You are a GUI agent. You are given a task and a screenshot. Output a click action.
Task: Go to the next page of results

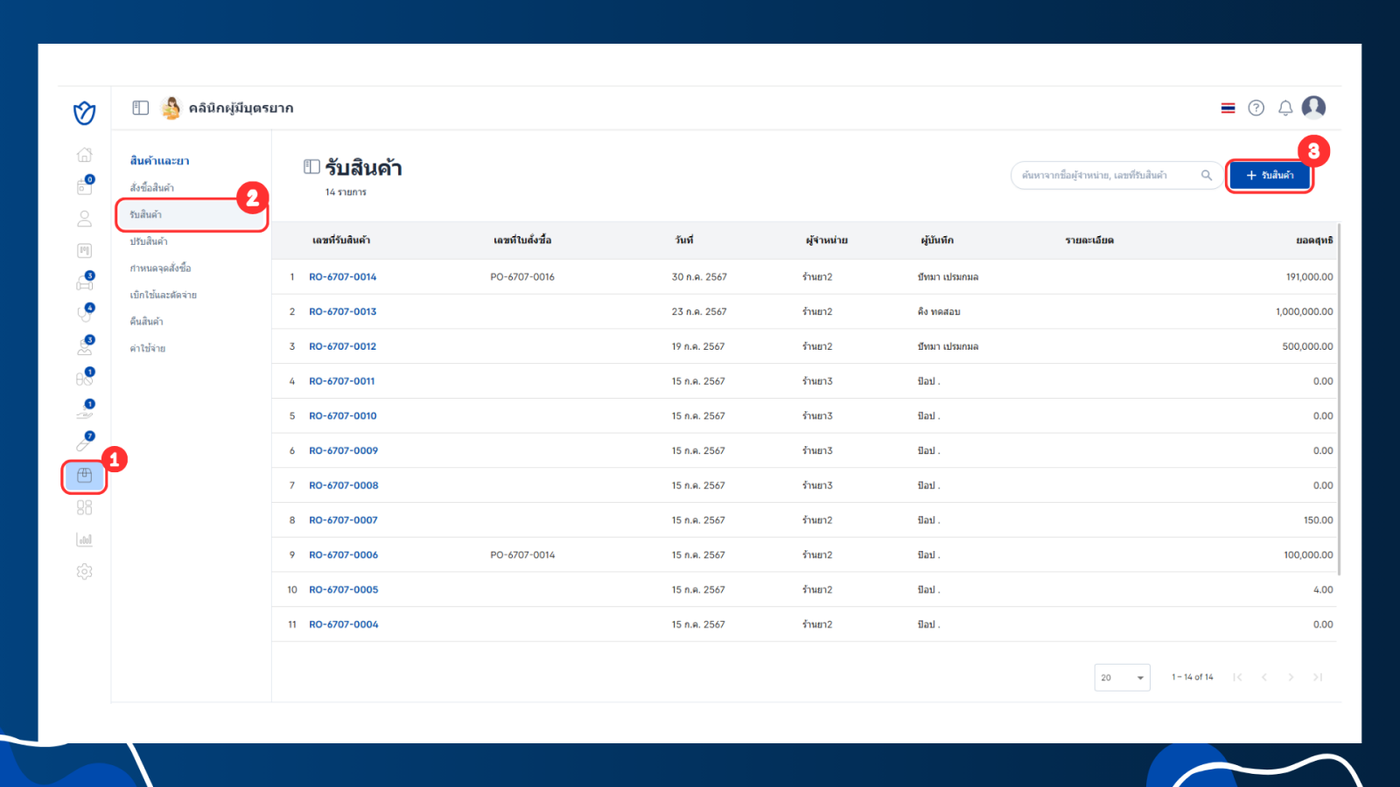[x=1291, y=677]
